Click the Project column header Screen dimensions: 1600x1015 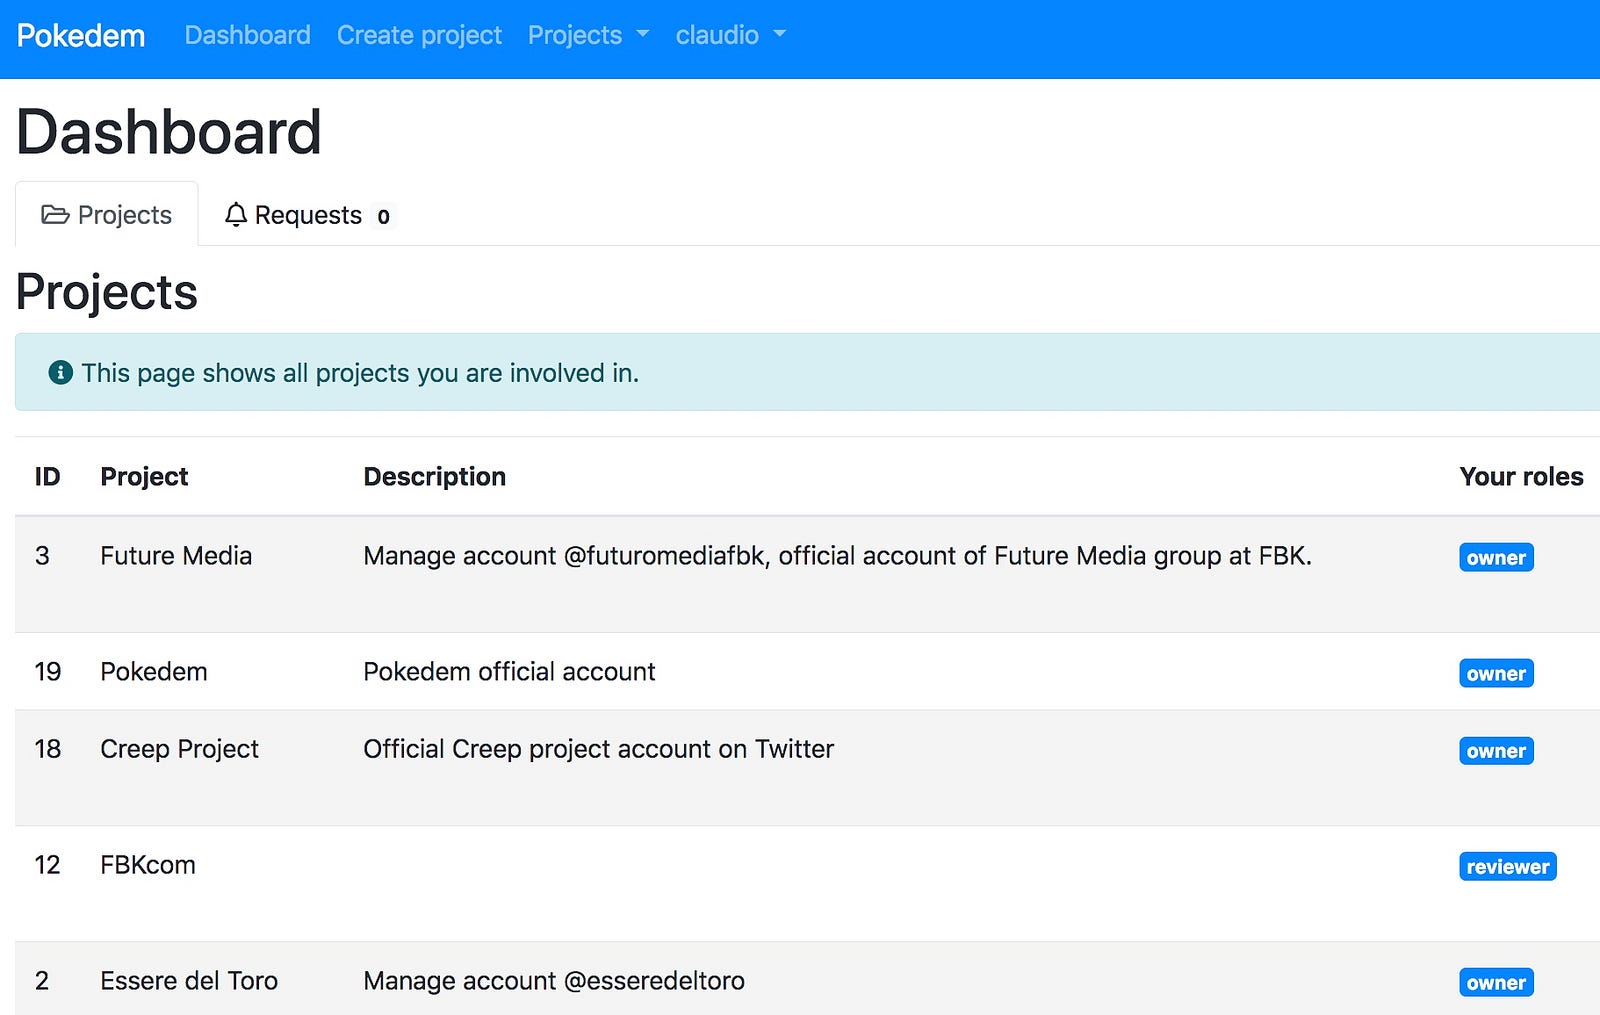pos(144,477)
